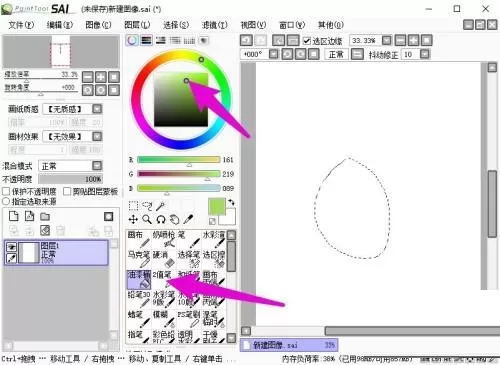Show the color wheel panel icon

pyautogui.click(x=132, y=40)
